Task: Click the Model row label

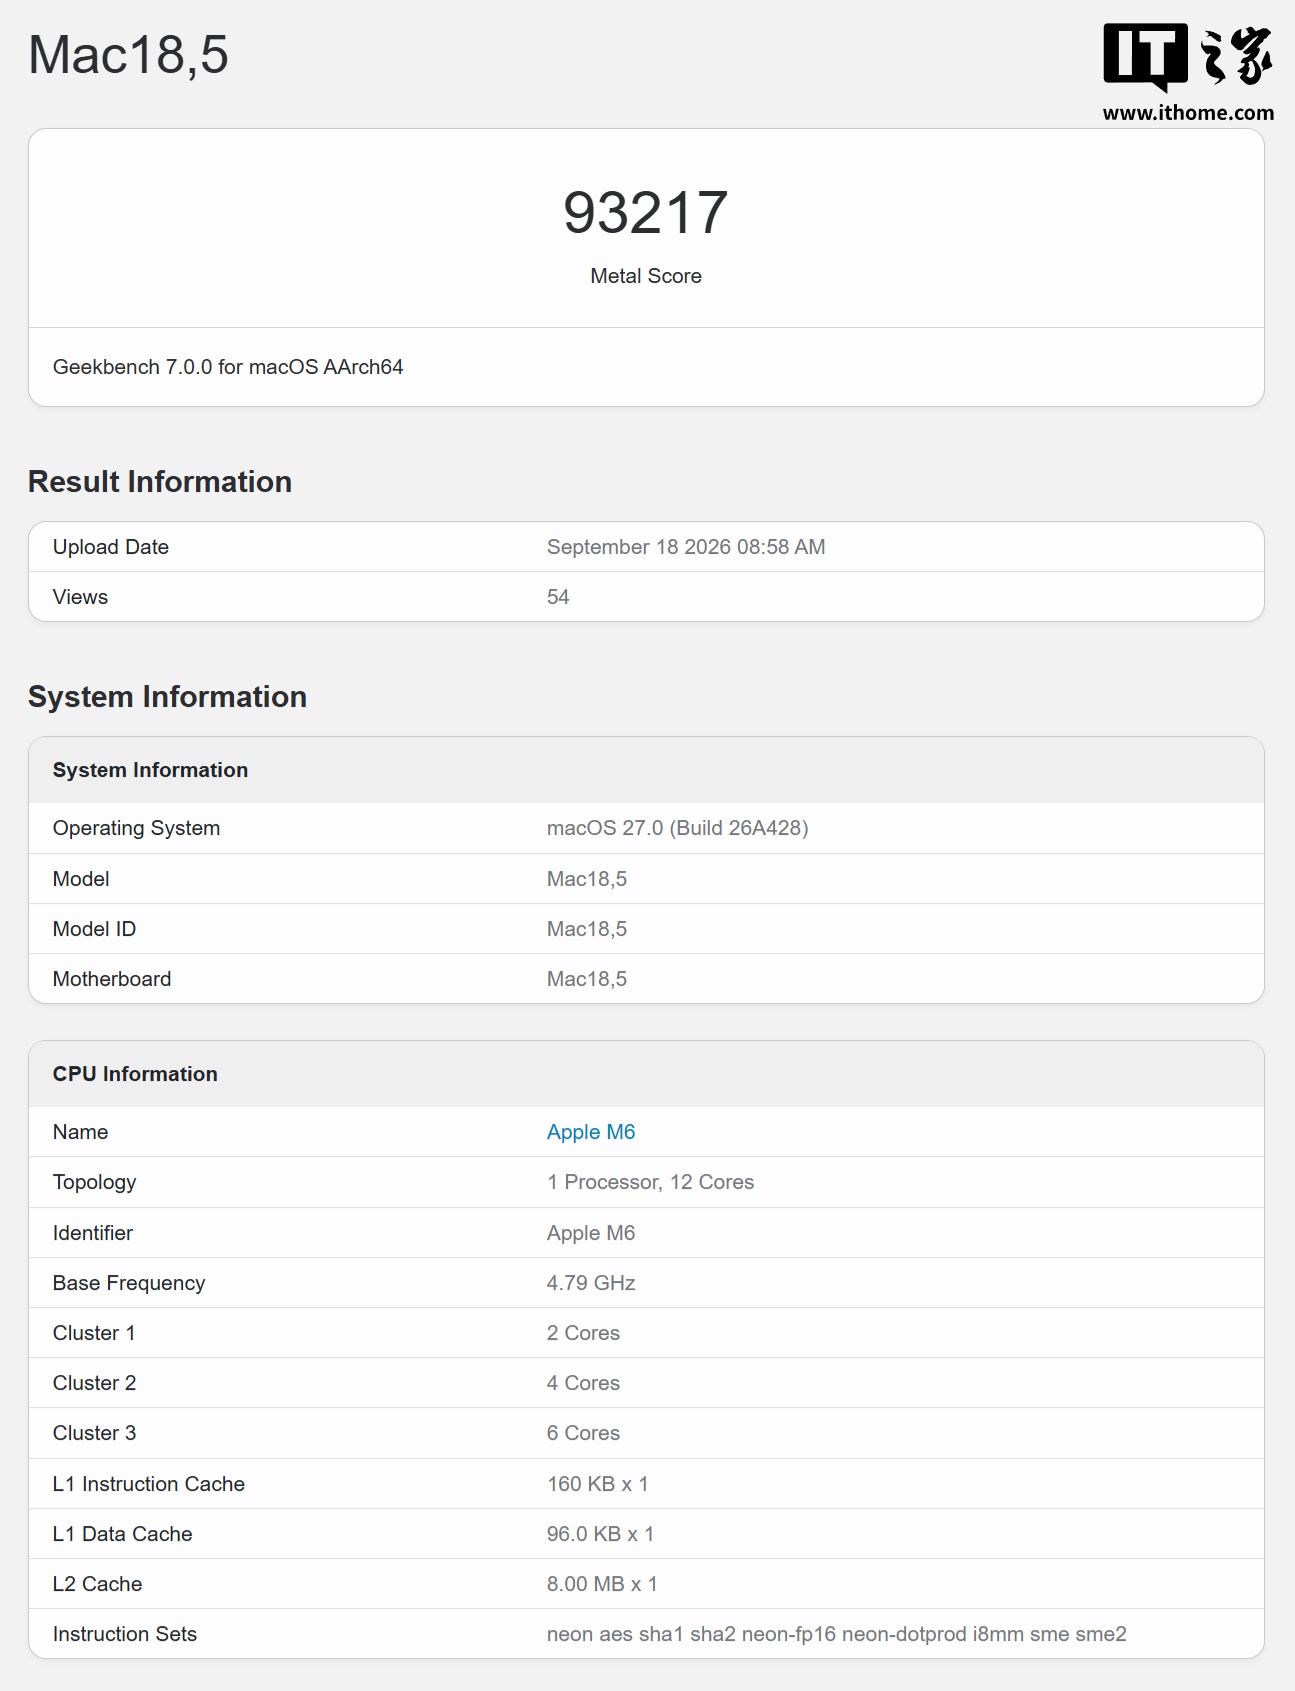Action: pyautogui.click(x=81, y=879)
